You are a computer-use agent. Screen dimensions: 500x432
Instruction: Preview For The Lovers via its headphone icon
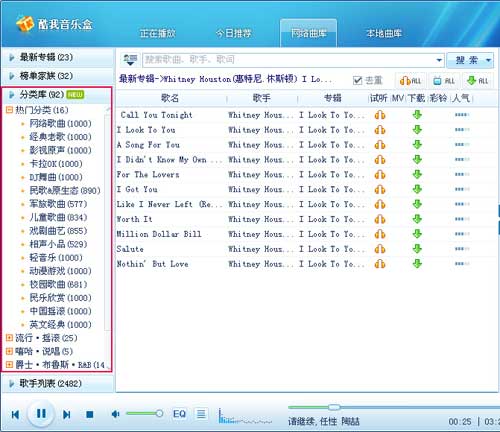(x=380, y=175)
